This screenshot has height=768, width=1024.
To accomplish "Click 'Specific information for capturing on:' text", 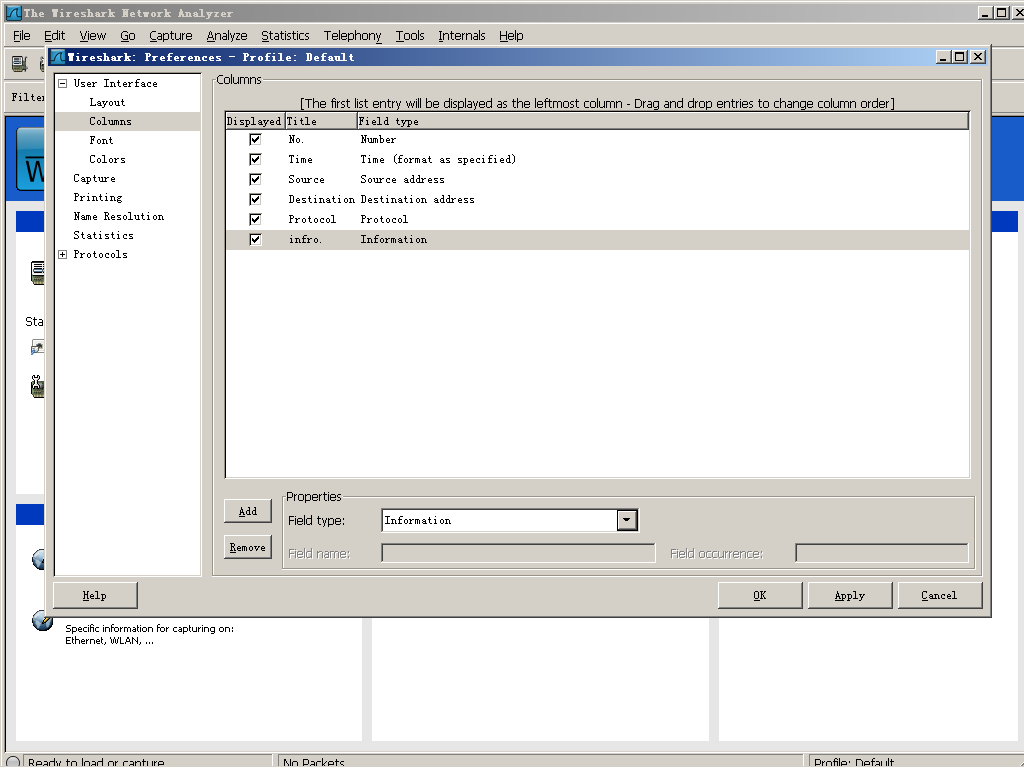I will (150, 628).
